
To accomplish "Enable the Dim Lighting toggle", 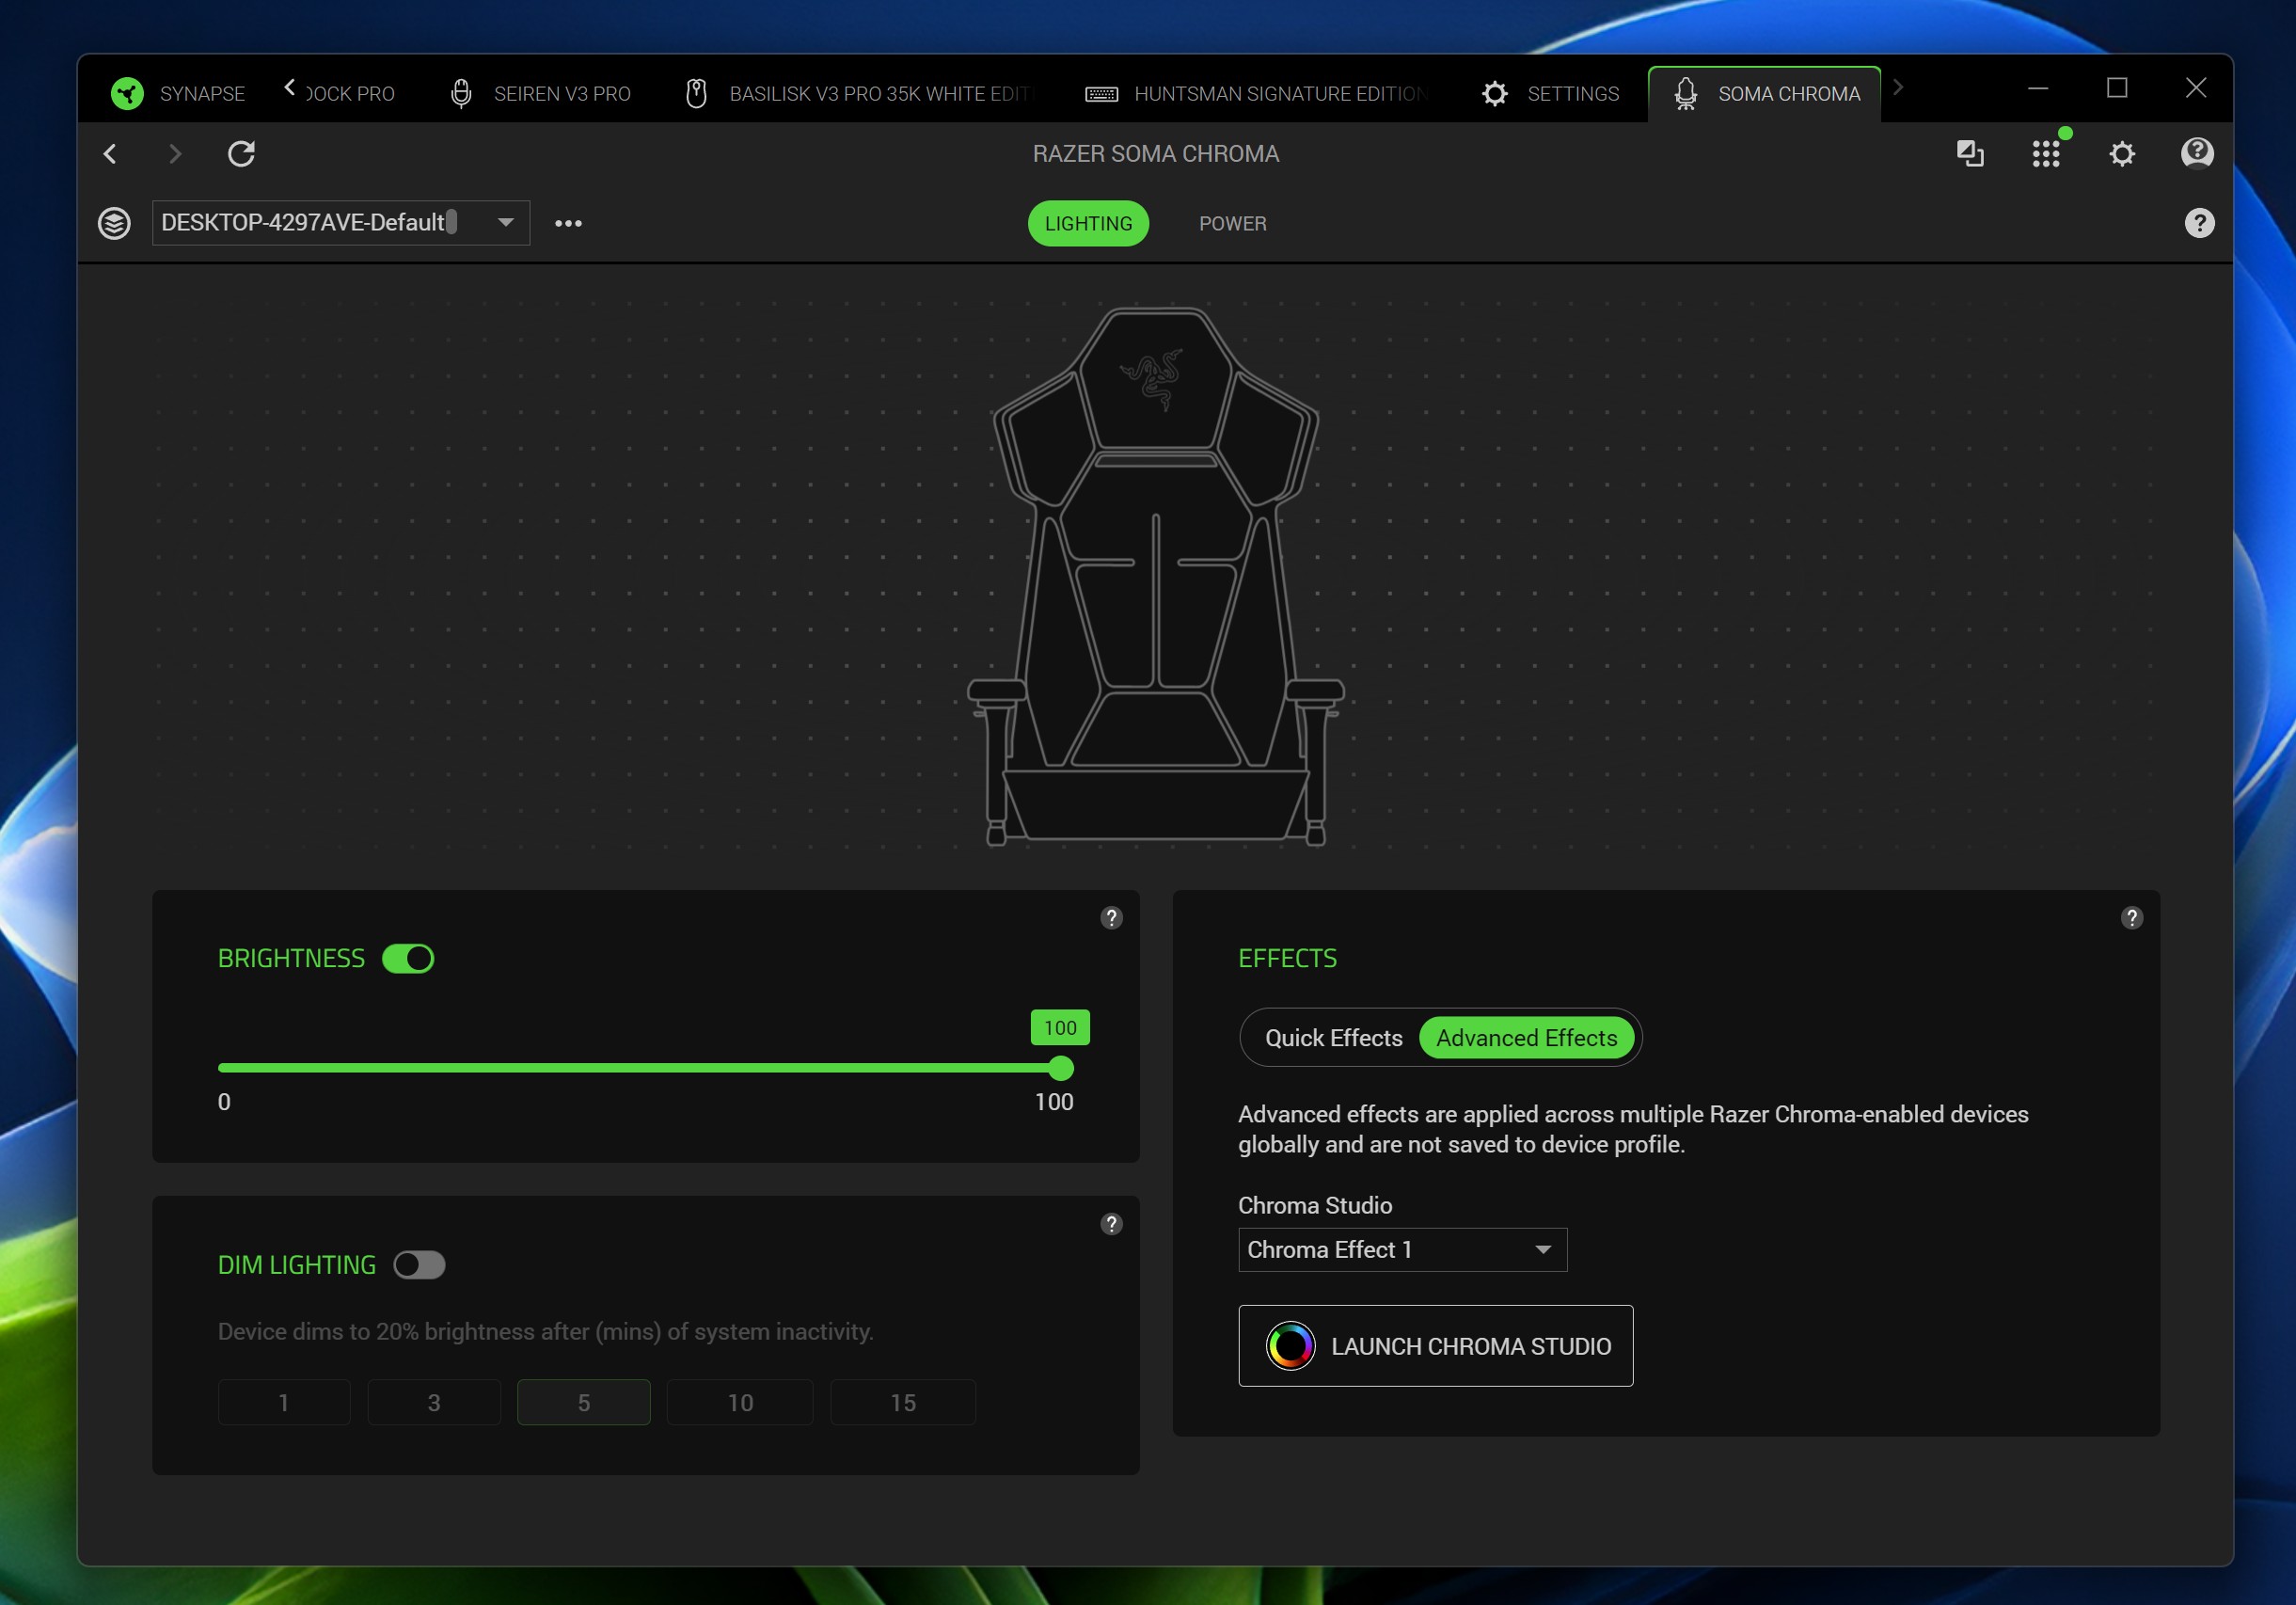I will click(419, 1265).
